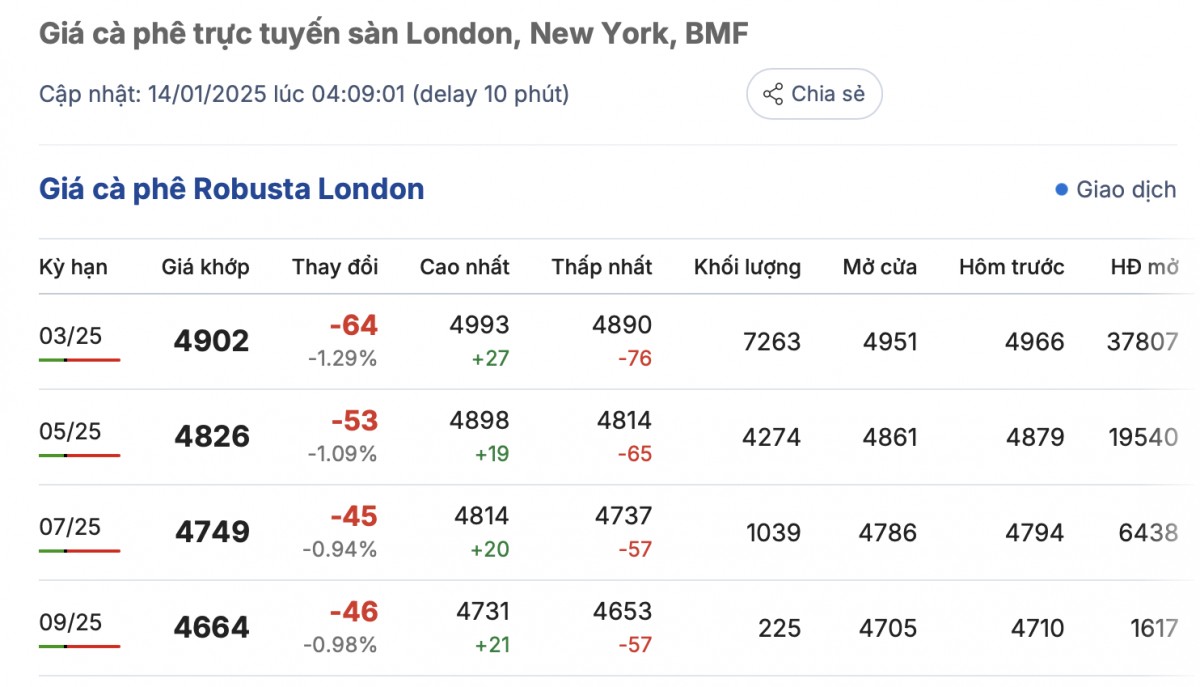Open the Giá cà phê Robusta London section
Viewport: 1200px width, 687px height.
click(x=230, y=189)
